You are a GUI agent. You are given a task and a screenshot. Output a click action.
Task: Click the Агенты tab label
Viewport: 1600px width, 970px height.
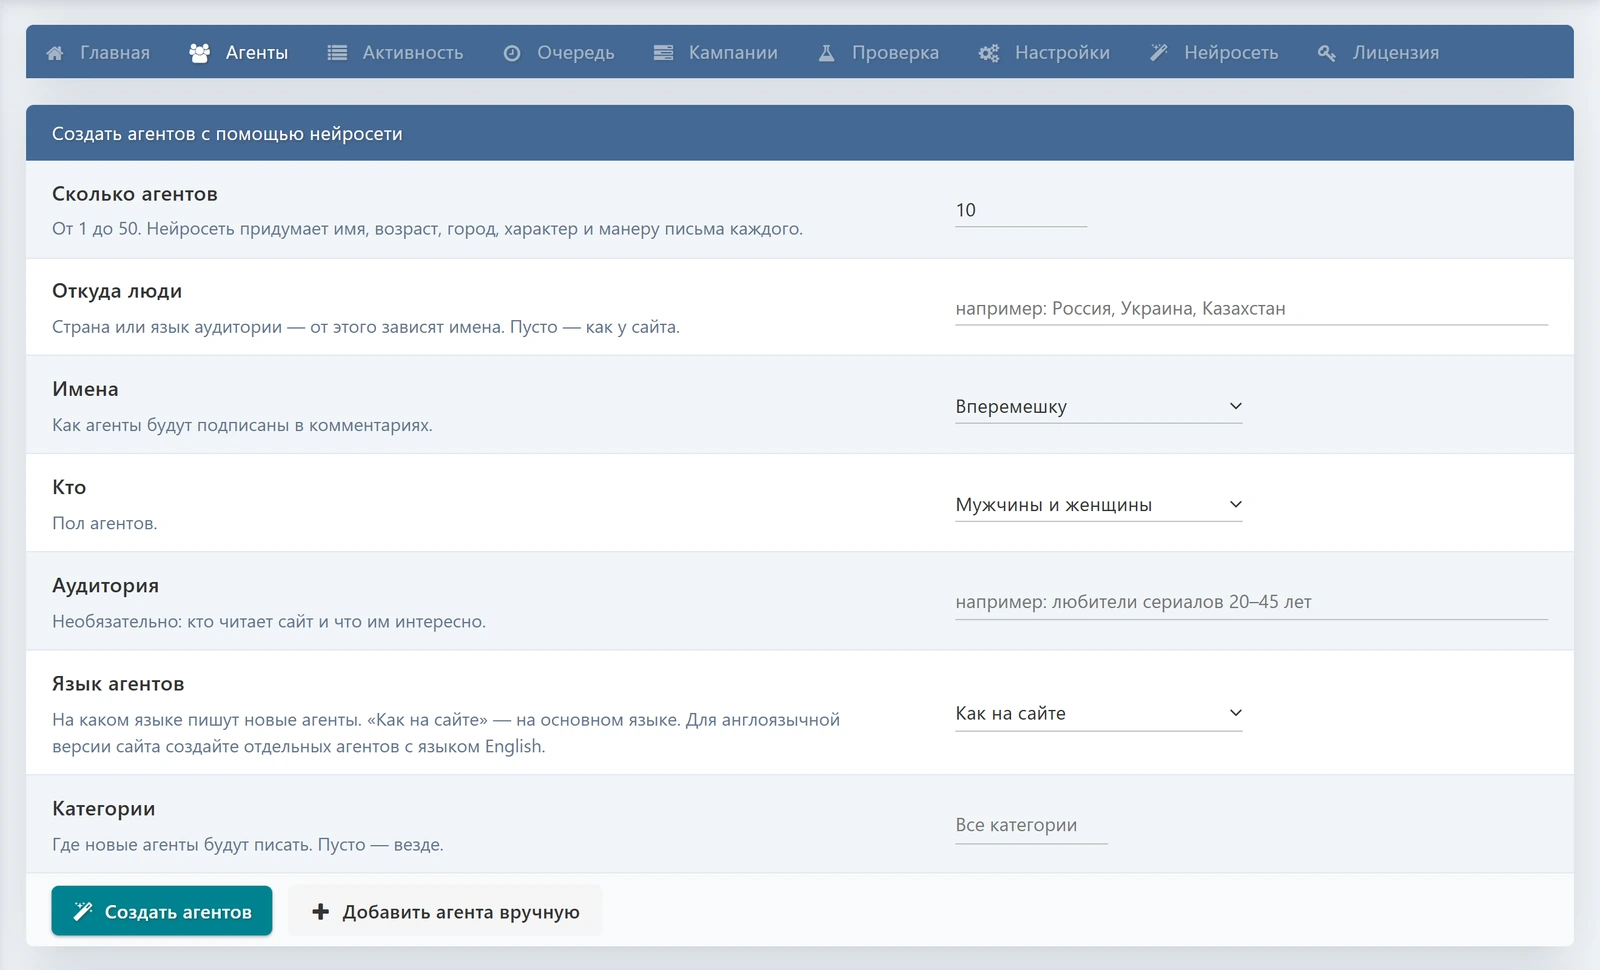[x=257, y=53]
